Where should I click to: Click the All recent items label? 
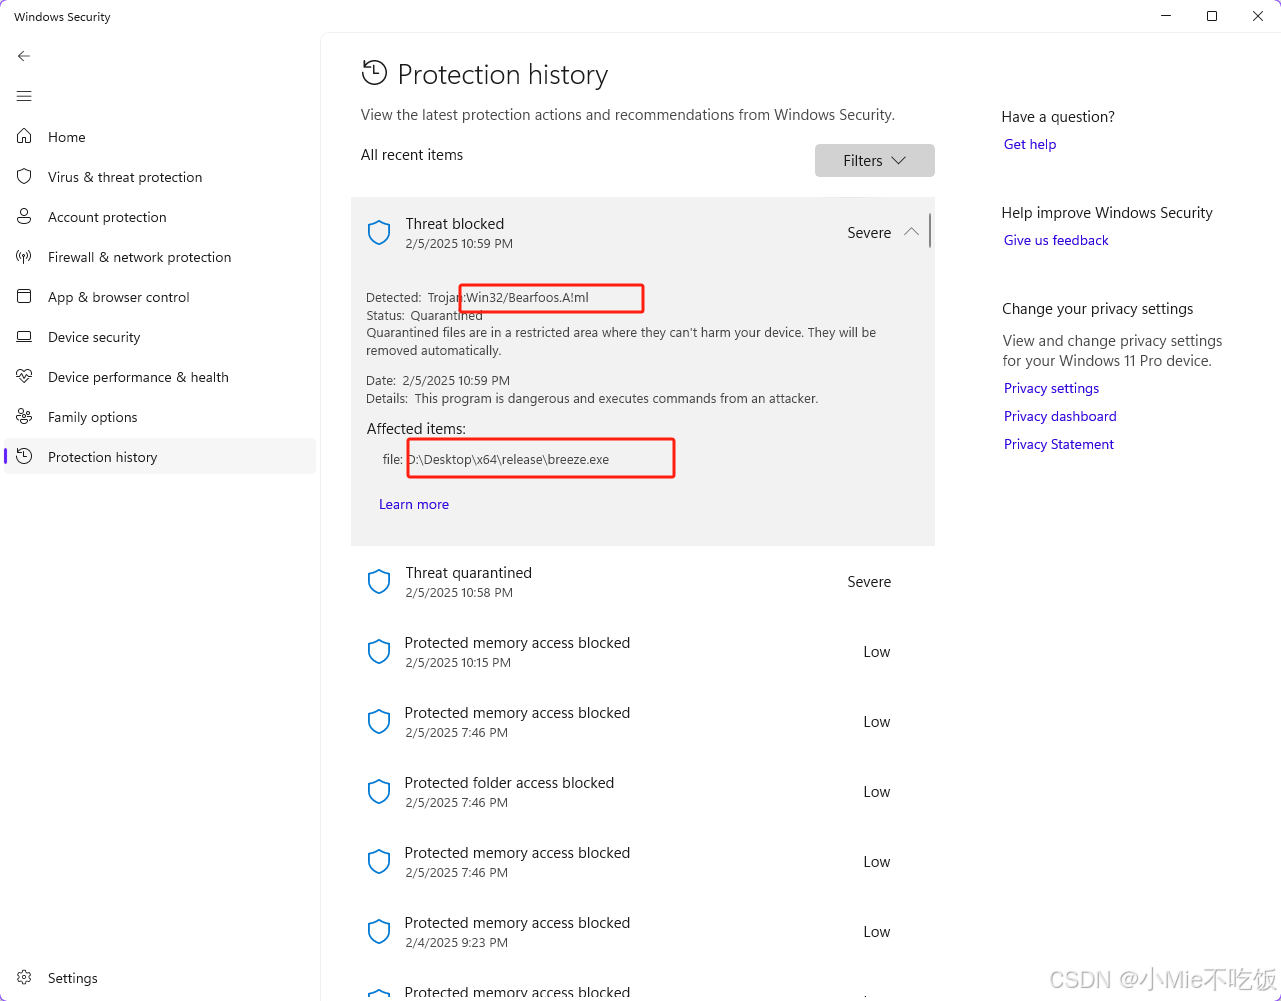412,155
